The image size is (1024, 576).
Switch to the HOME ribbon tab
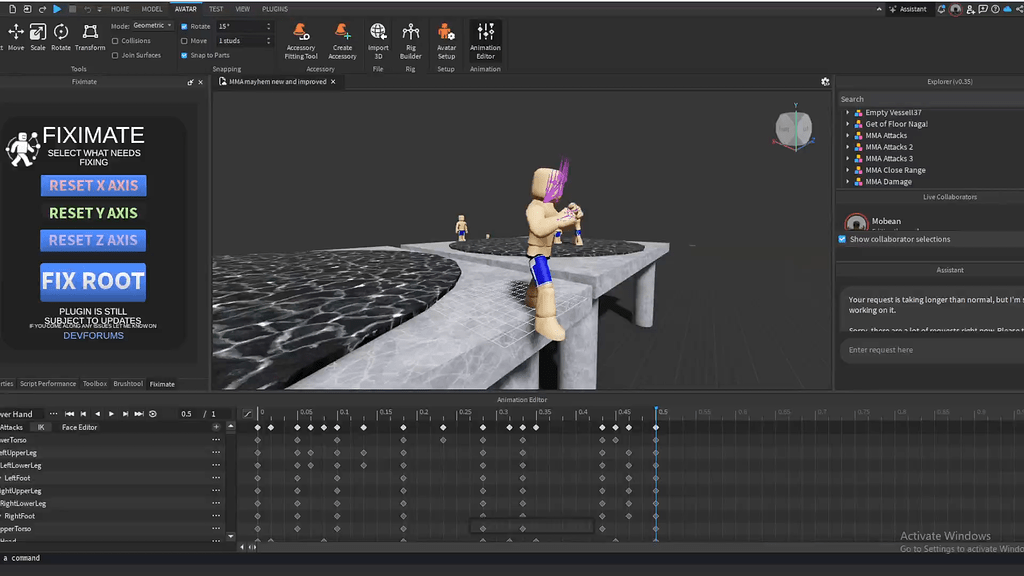120,9
